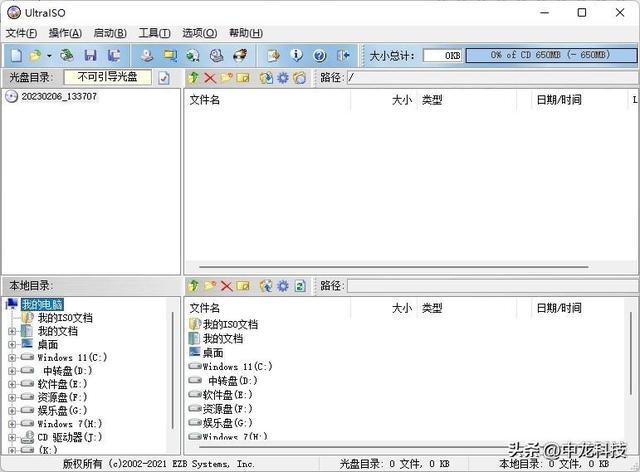Click local tree vertical scrollbar
The width and height of the screenshot is (640, 472).
[173, 370]
